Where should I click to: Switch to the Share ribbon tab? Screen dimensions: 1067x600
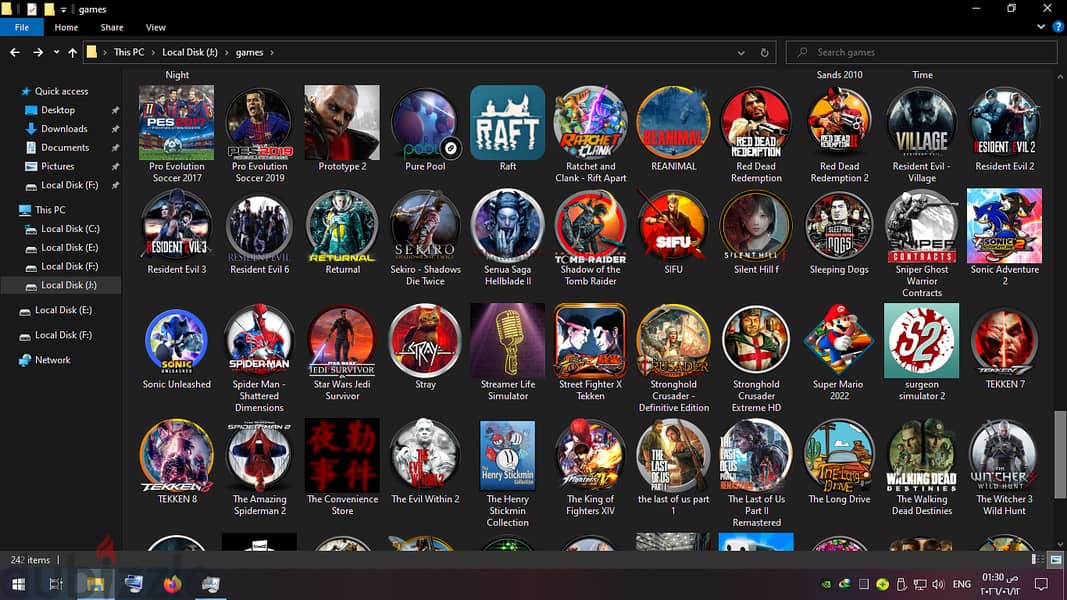click(112, 27)
